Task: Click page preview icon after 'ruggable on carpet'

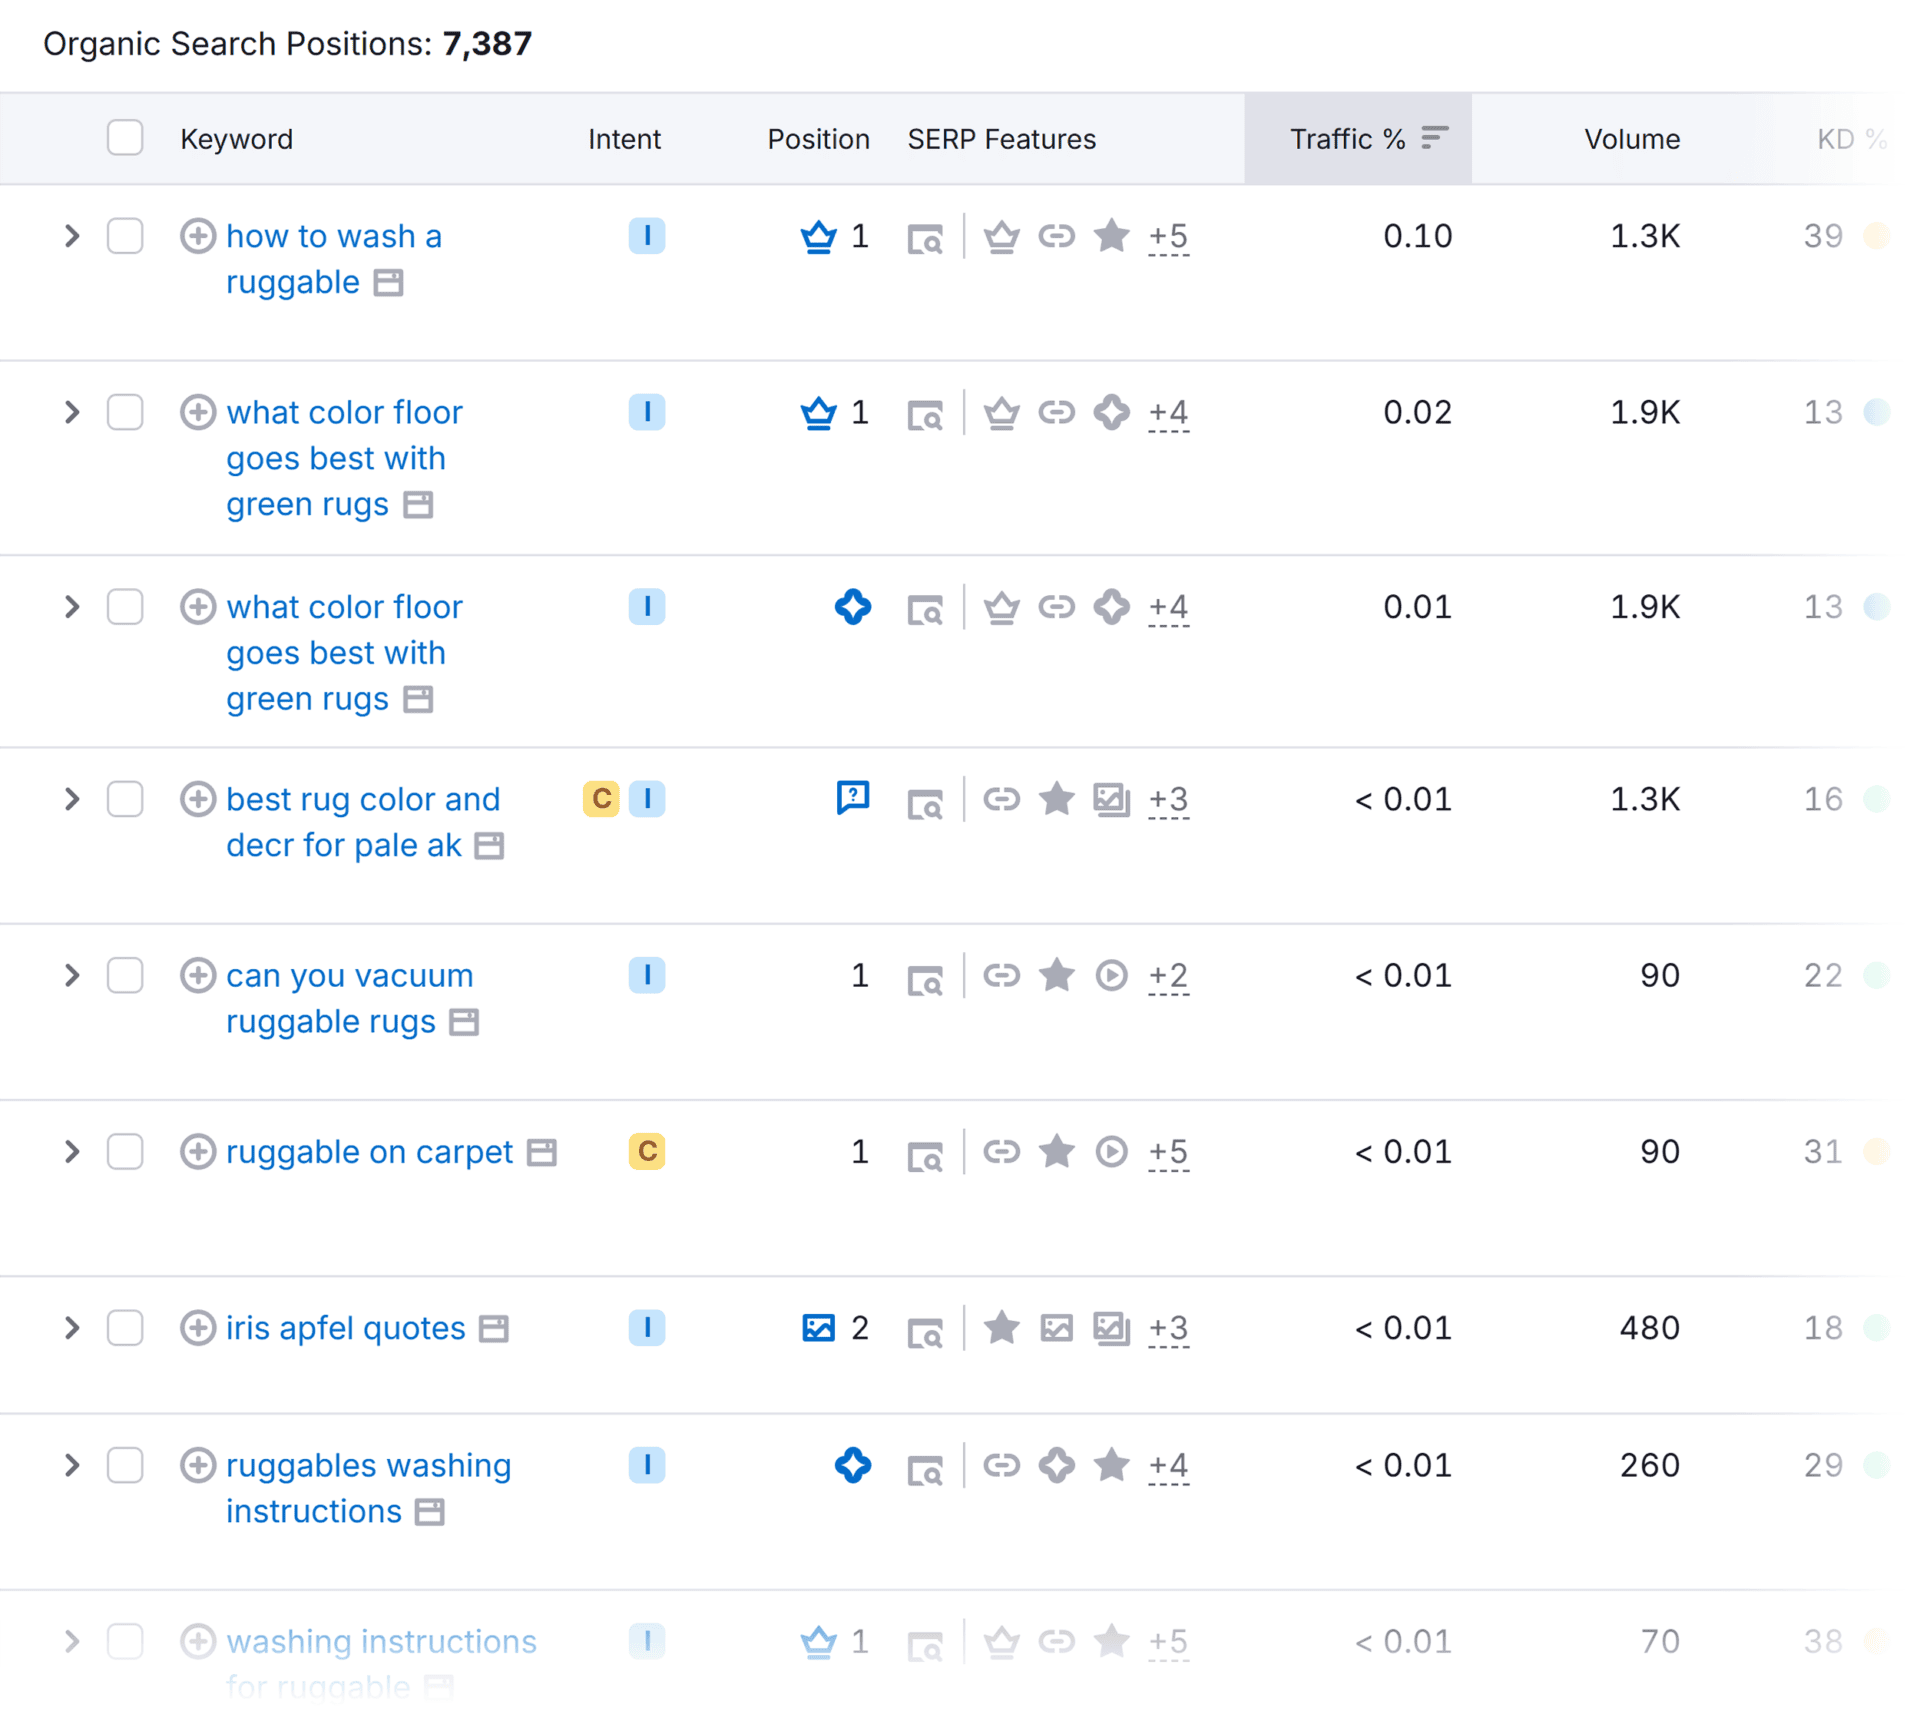Action: pyautogui.click(x=542, y=1153)
